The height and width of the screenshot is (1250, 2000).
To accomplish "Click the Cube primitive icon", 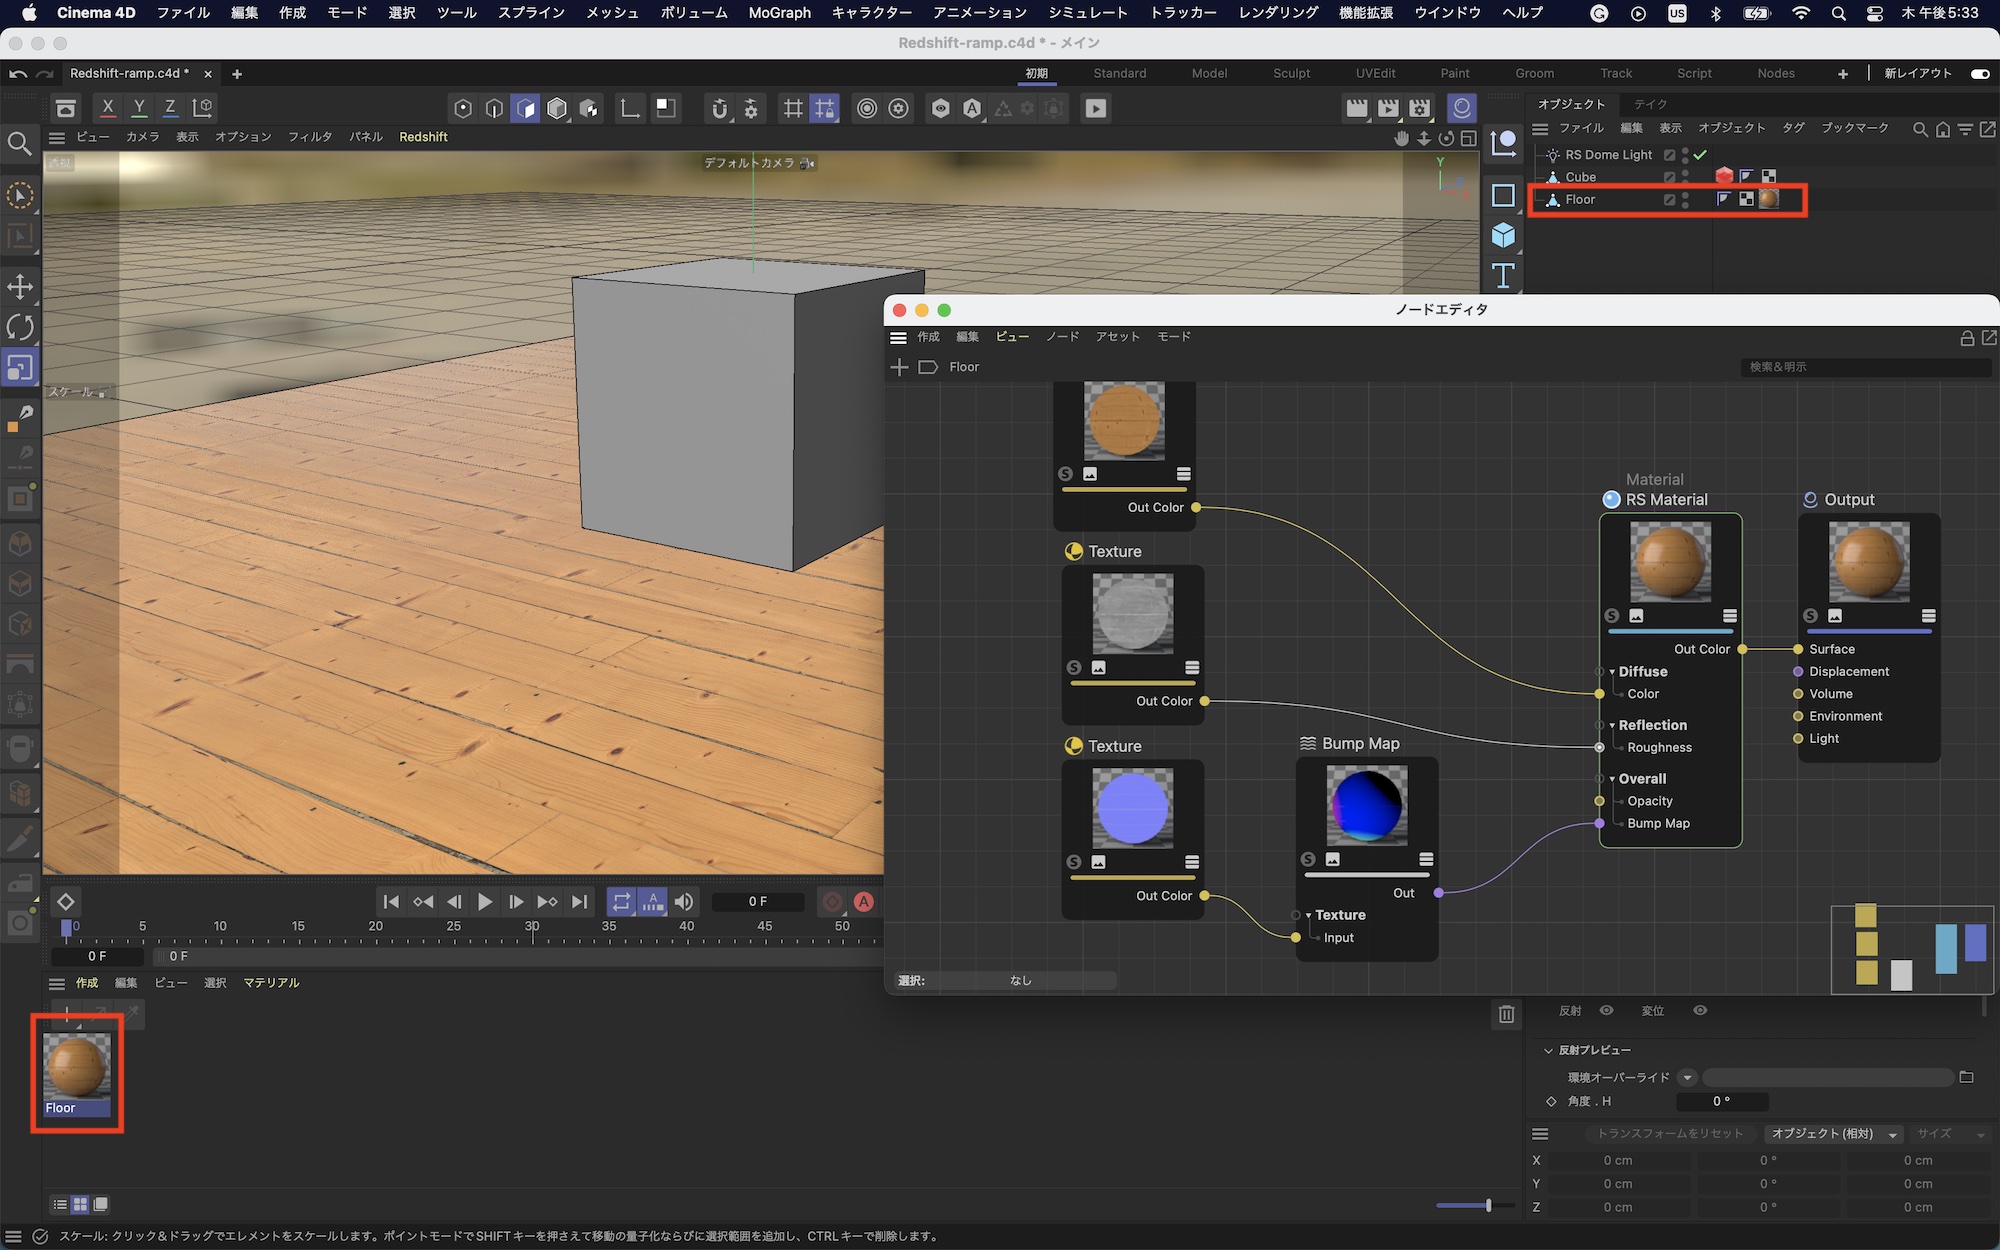I will (x=1503, y=236).
